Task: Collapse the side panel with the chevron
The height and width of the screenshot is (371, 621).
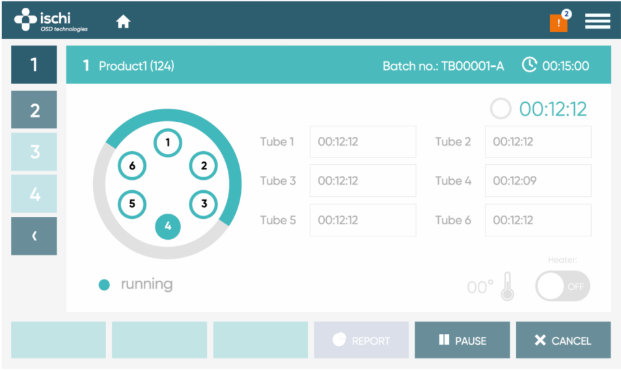Action: tap(34, 236)
